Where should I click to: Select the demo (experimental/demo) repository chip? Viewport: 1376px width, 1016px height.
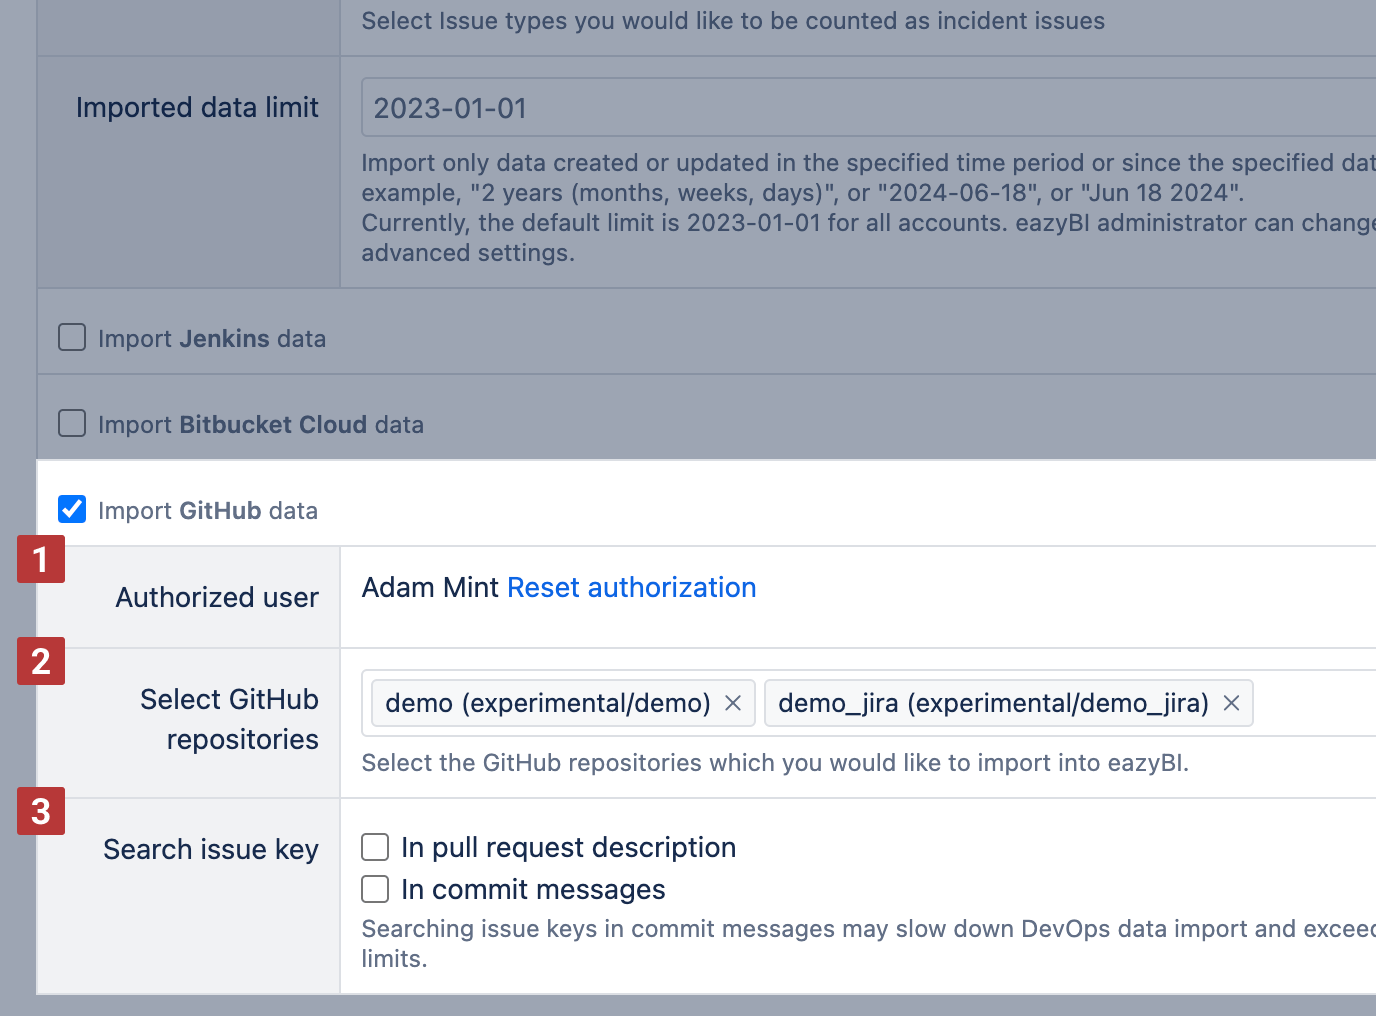[x=547, y=703]
